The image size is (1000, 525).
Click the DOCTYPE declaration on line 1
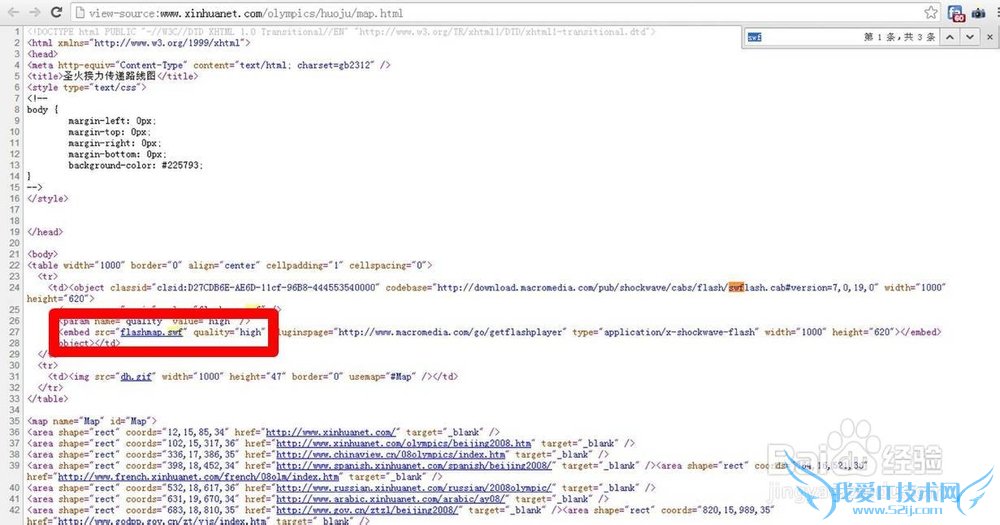[341, 32]
